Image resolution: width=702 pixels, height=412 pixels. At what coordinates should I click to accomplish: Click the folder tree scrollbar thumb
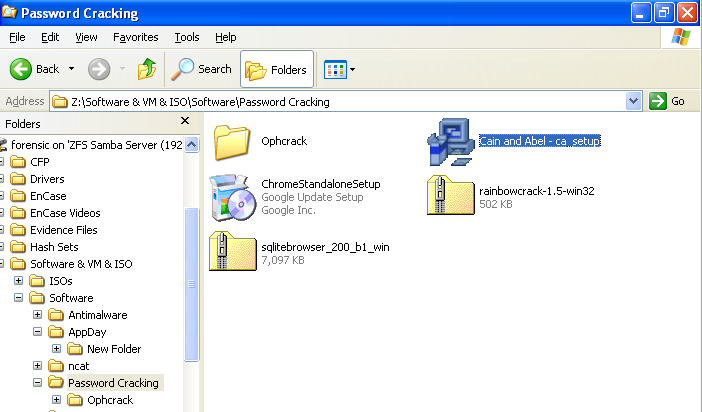pyautogui.click(x=192, y=284)
